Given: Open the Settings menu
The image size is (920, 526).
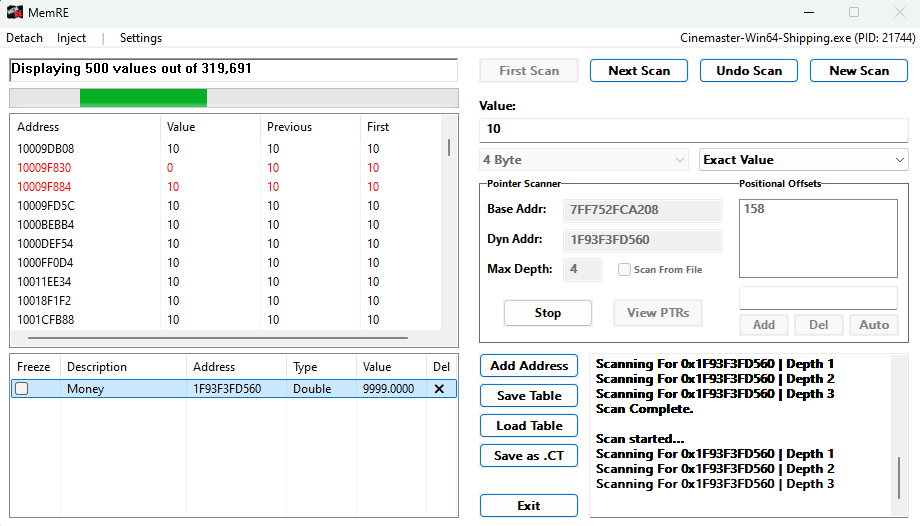Looking at the screenshot, I should click(140, 38).
